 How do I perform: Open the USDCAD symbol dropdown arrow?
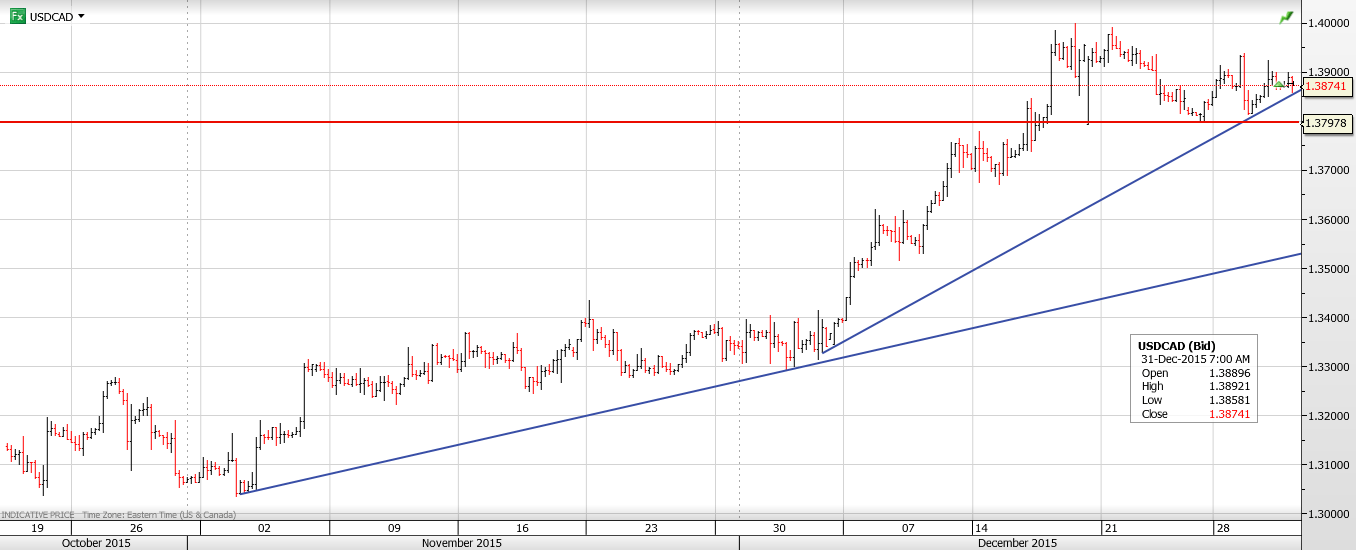[81, 16]
